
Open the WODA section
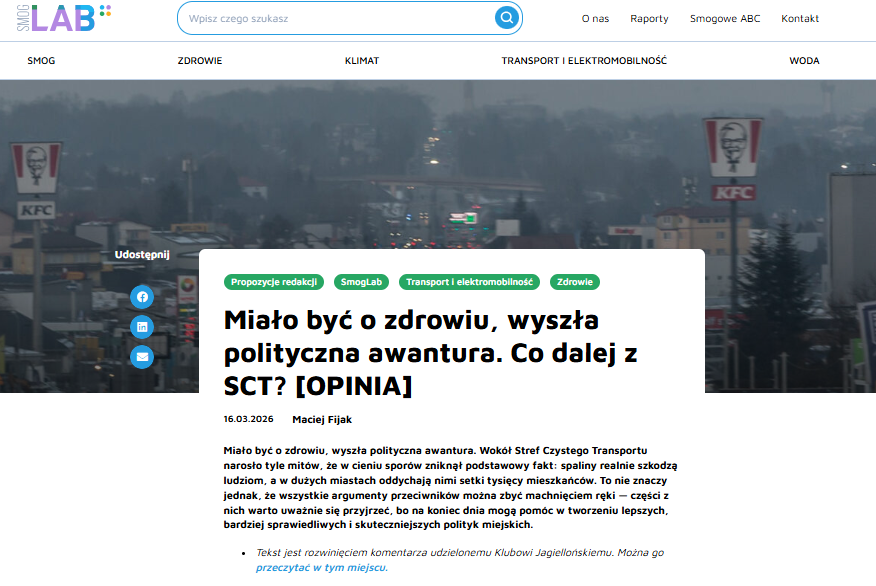(x=805, y=61)
